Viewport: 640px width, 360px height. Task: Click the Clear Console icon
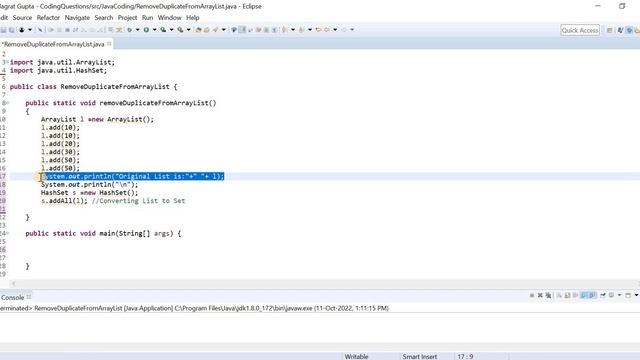point(559,295)
